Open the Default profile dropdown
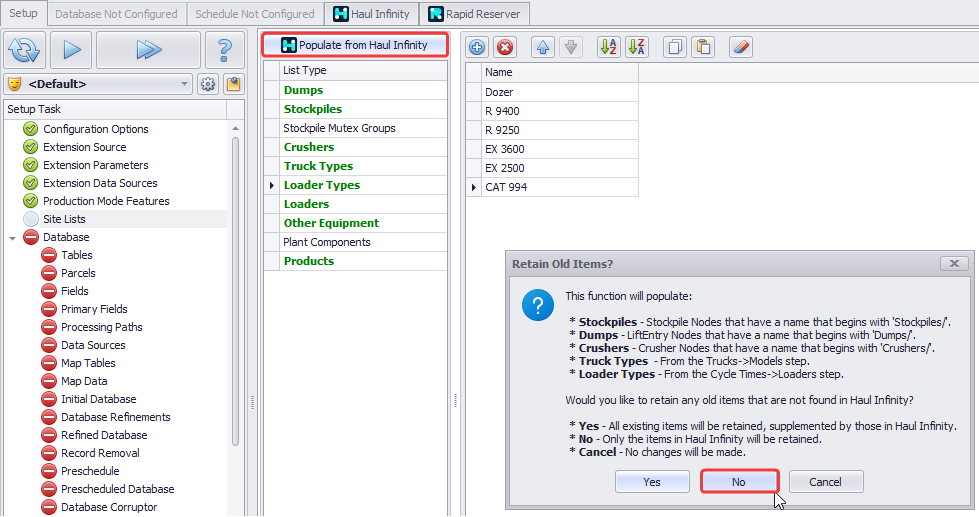This screenshot has height=517, width=979. [99, 84]
